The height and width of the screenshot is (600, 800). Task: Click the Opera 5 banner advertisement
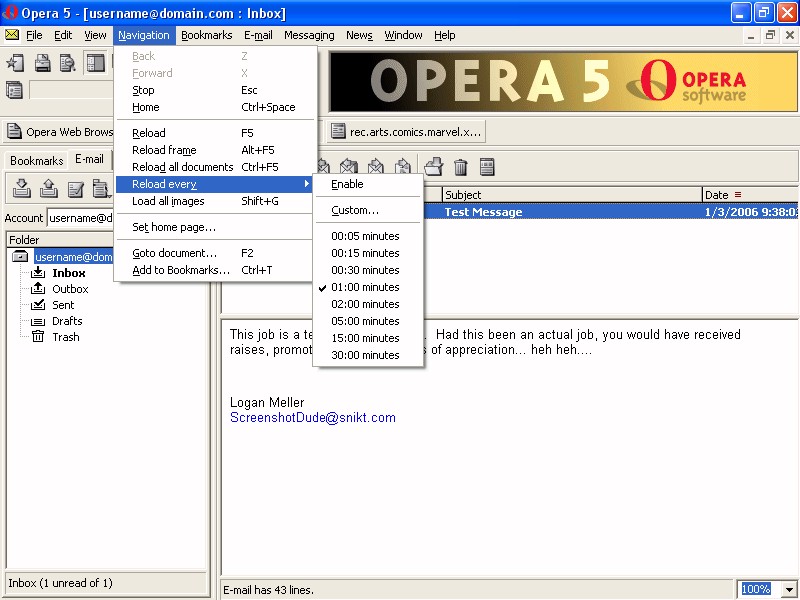pyautogui.click(x=563, y=82)
